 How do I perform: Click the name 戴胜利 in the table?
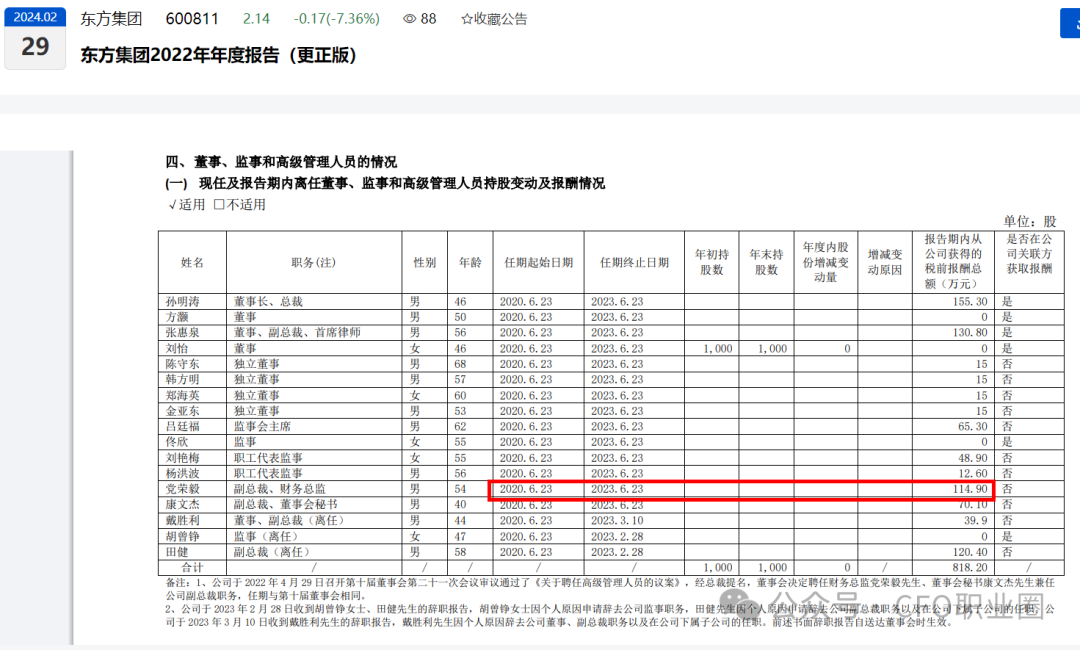tap(183, 521)
